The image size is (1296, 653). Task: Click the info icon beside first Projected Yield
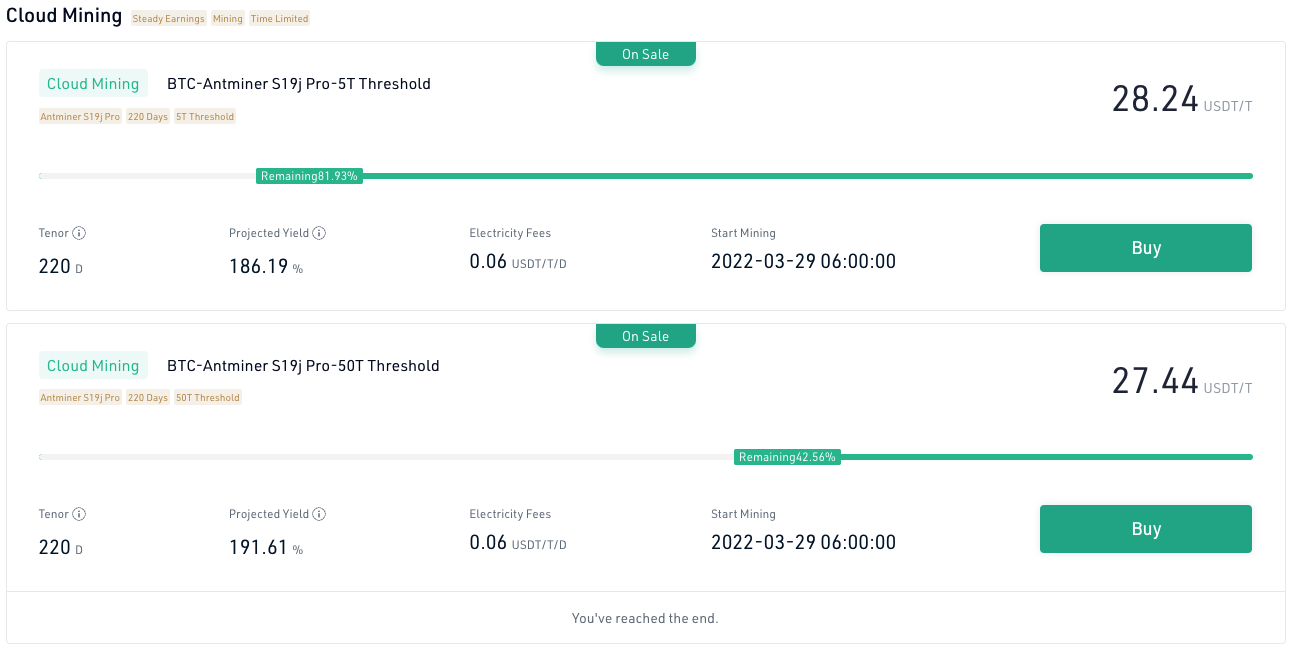(319, 233)
